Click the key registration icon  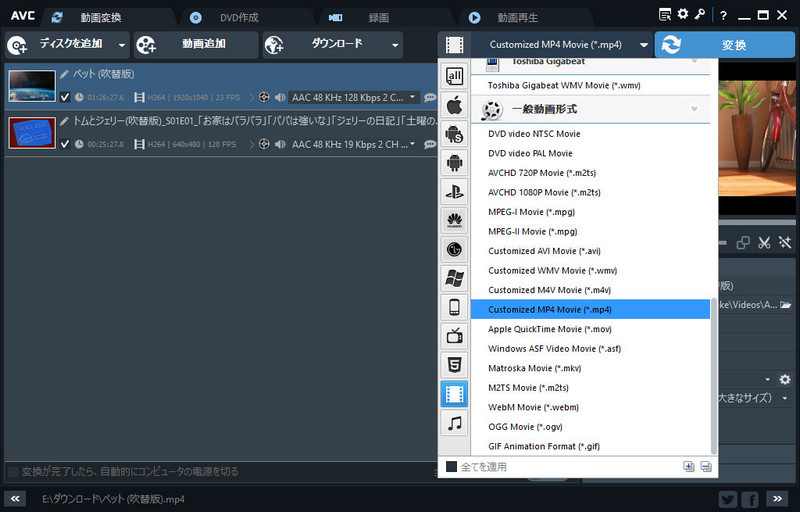point(699,14)
